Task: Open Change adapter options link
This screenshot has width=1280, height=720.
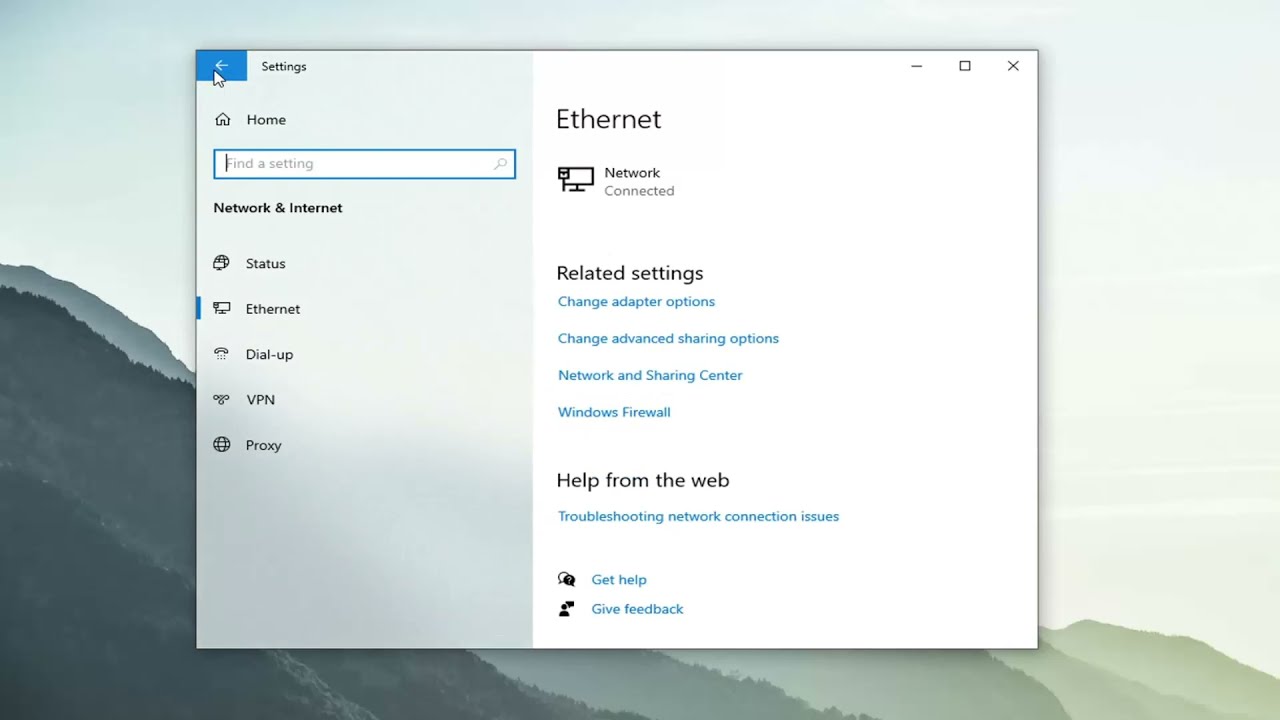Action: (x=636, y=301)
